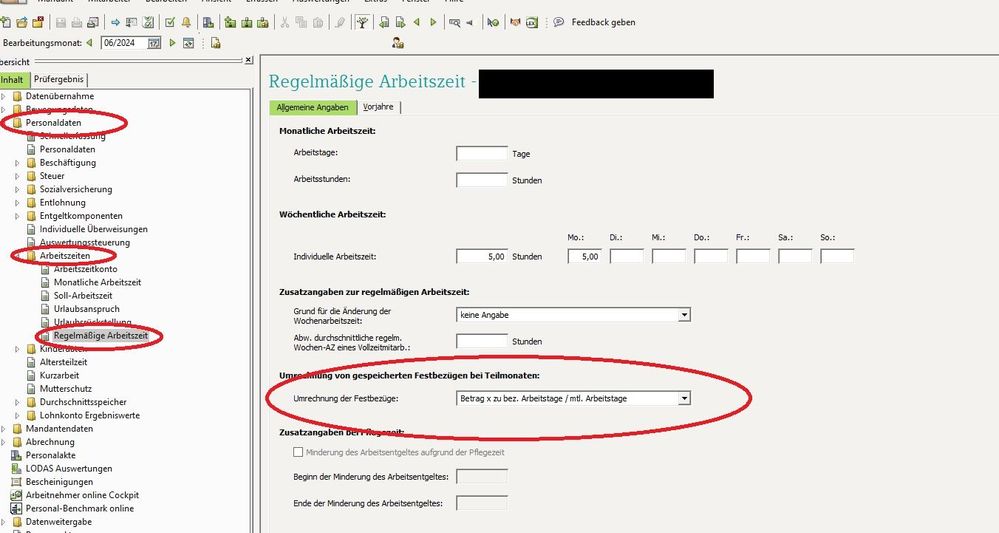
Task: Click Feedback geben
Action: point(603,22)
